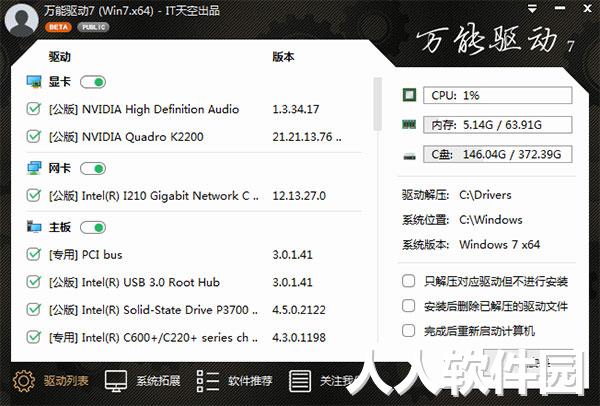Click the CPU chip icon
The height and width of the screenshot is (406, 600).
409,95
